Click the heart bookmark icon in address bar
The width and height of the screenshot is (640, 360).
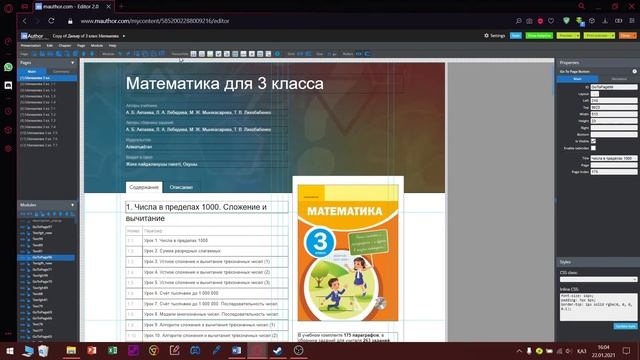coord(551,21)
